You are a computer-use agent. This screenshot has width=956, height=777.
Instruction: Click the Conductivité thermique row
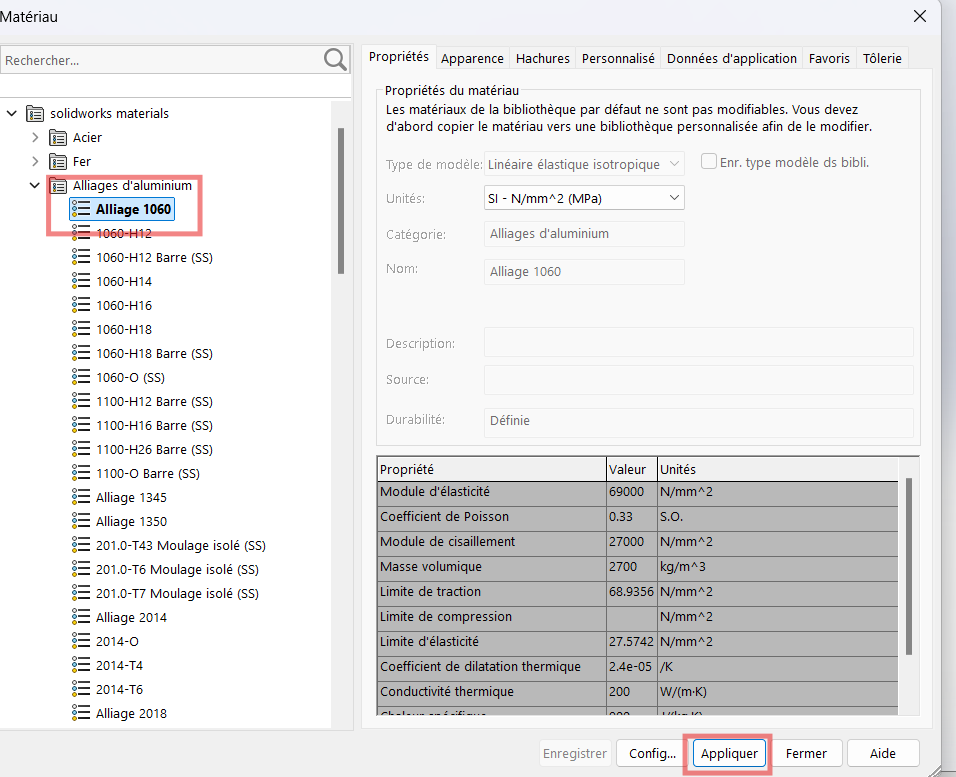[x=638, y=692]
